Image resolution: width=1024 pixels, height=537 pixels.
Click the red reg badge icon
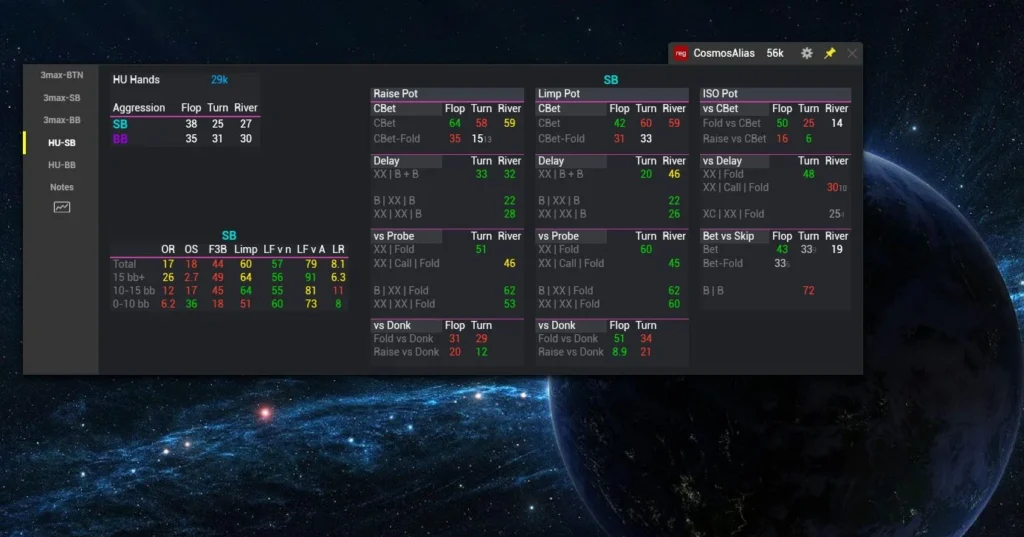pyautogui.click(x=680, y=54)
